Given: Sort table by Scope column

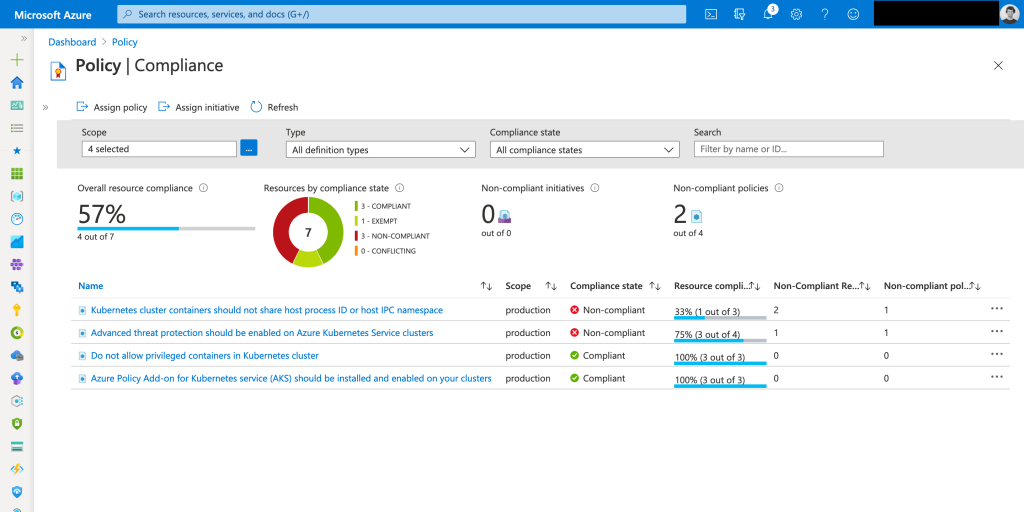Looking at the screenshot, I should (x=551, y=286).
